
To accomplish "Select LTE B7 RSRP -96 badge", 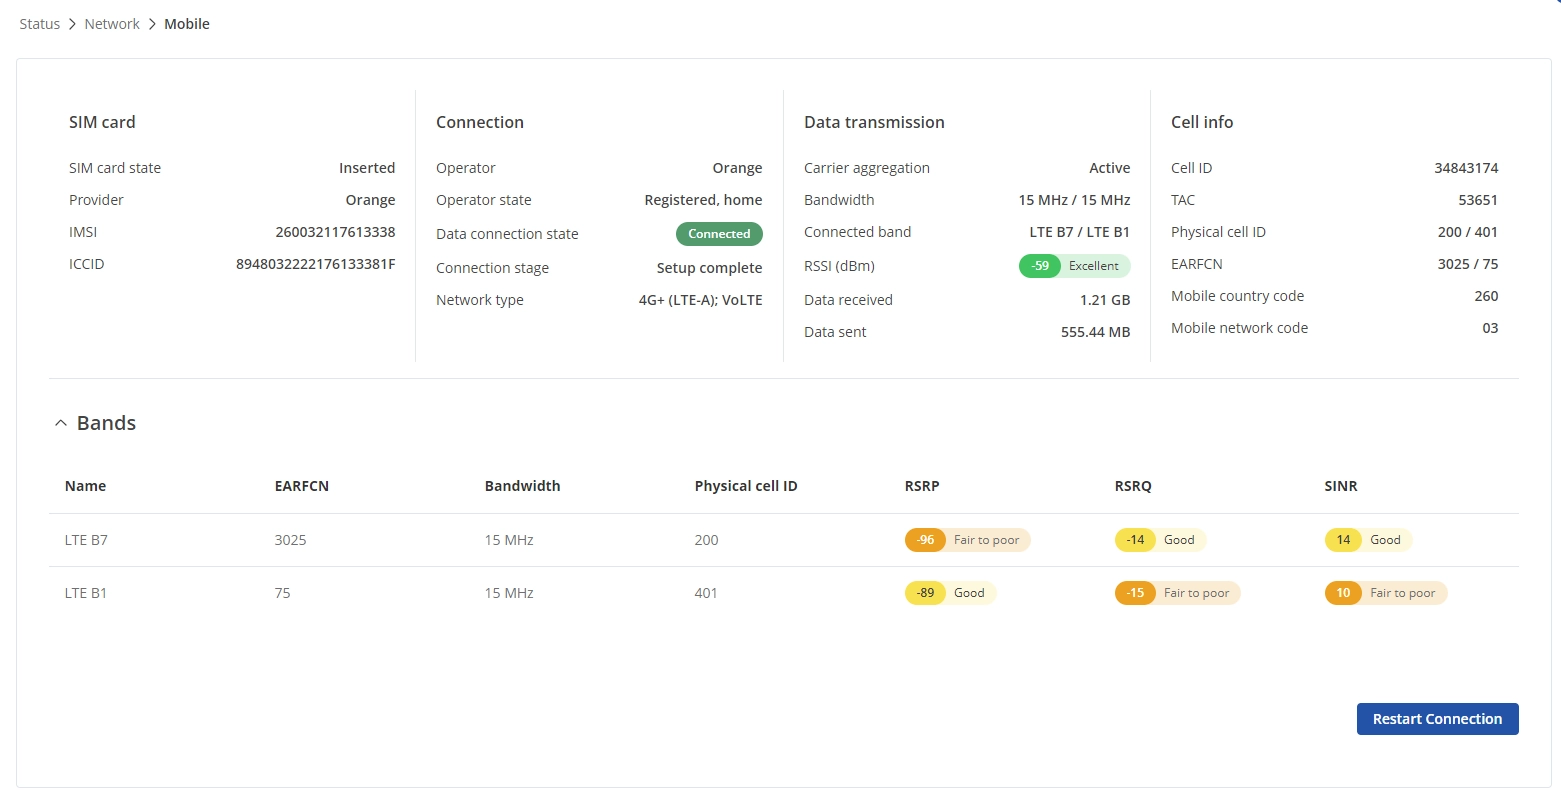I will pos(966,540).
